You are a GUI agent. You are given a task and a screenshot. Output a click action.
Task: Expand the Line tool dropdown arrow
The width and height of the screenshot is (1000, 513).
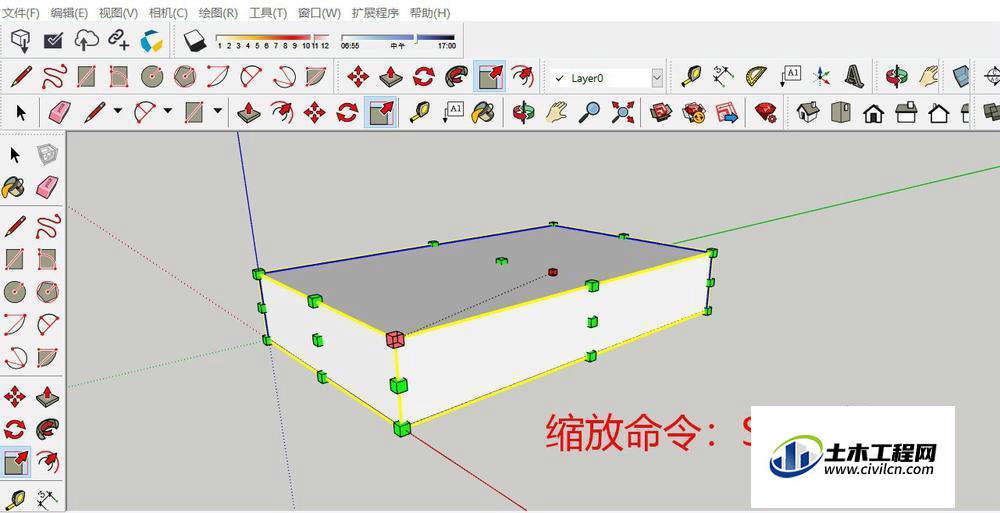(118, 111)
